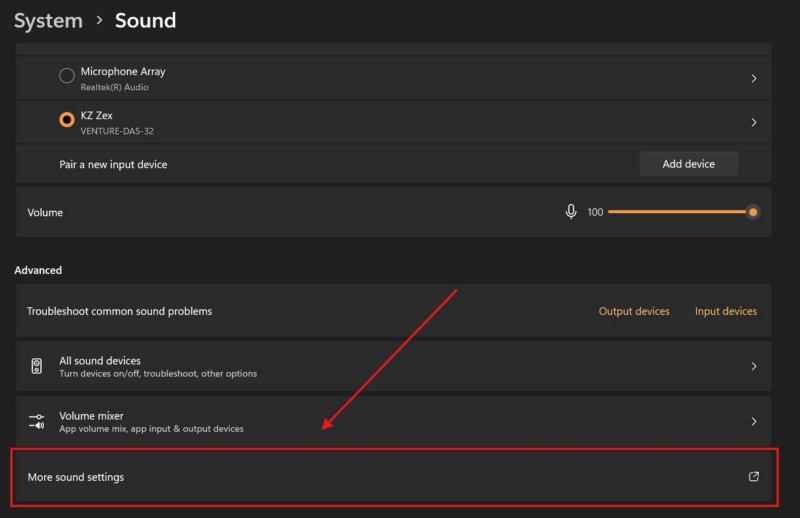
Task: Click the Volume mixer label text
Action: [x=91, y=416]
